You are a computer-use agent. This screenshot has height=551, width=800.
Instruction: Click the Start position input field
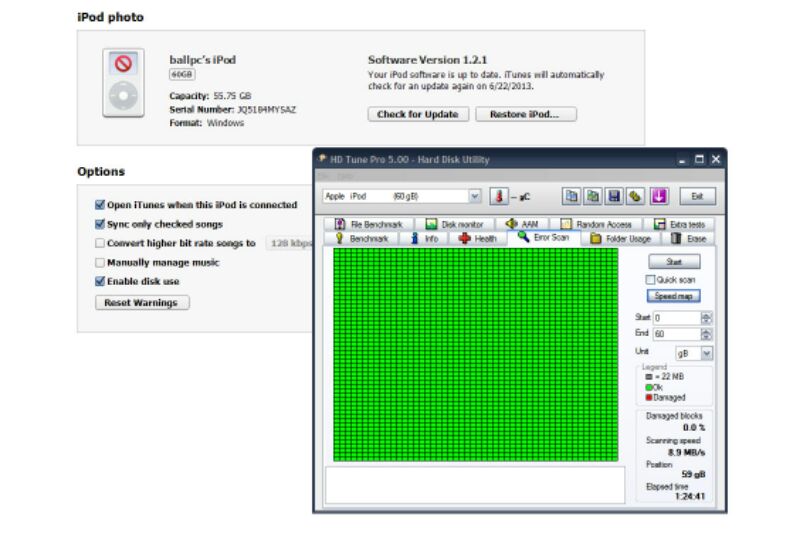pos(677,318)
